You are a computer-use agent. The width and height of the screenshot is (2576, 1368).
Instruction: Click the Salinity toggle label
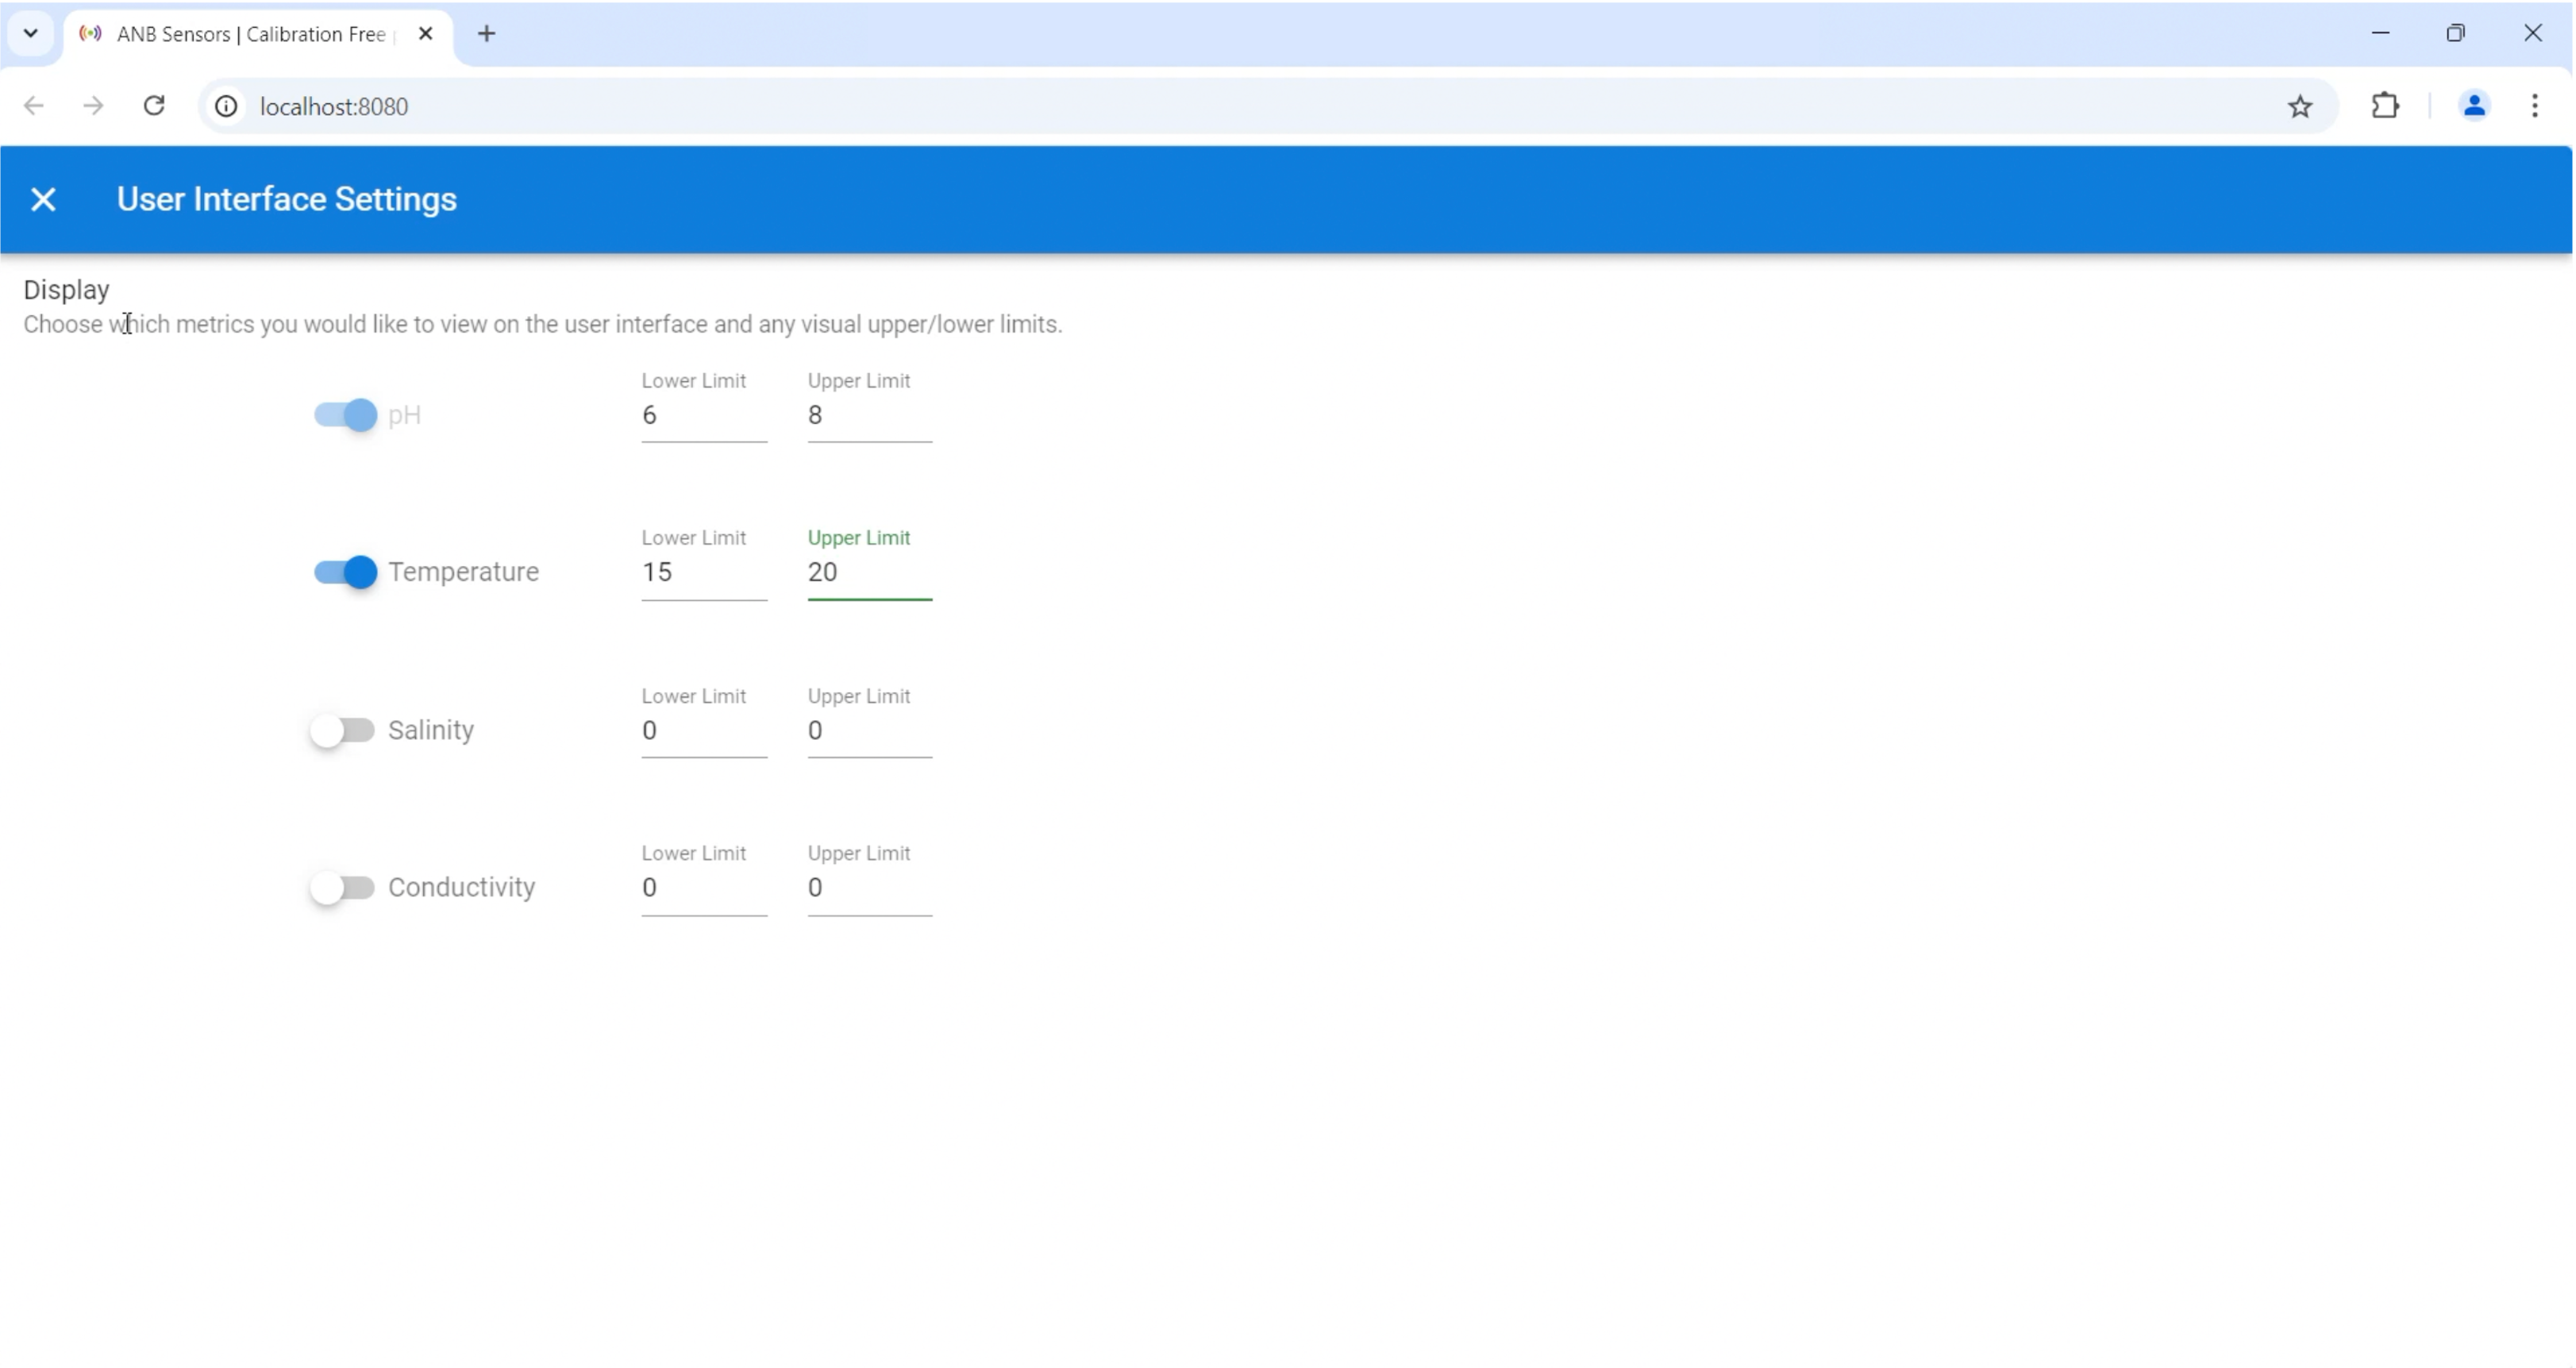point(431,730)
